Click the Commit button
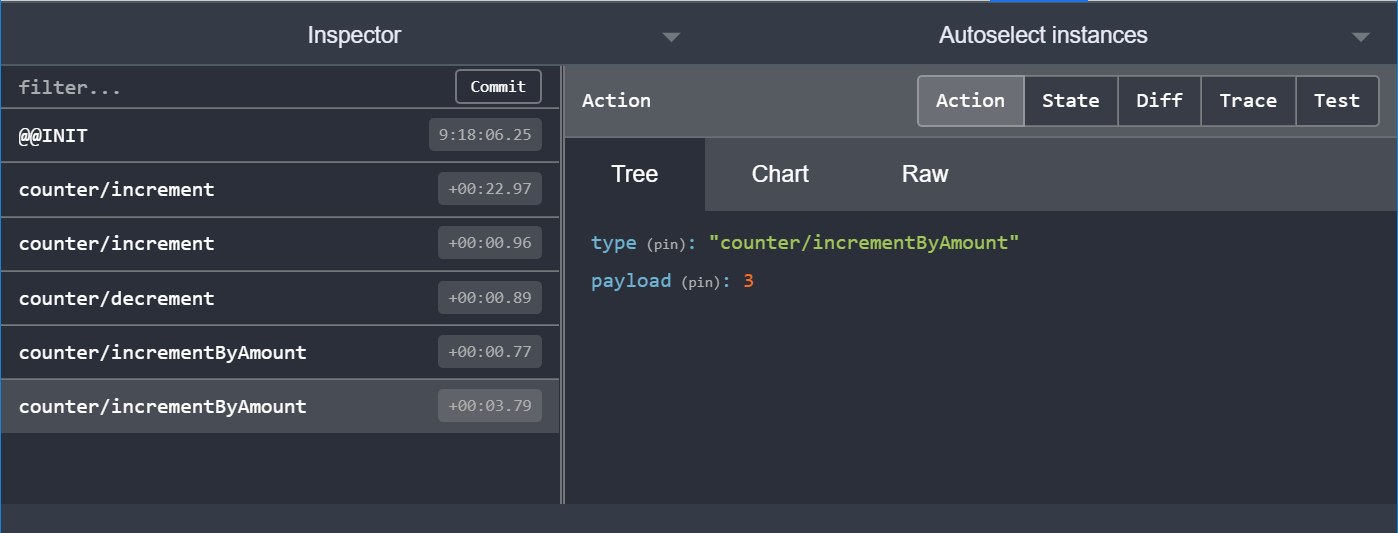The width and height of the screenshot is (1398, 533). (x=498, y=87)
